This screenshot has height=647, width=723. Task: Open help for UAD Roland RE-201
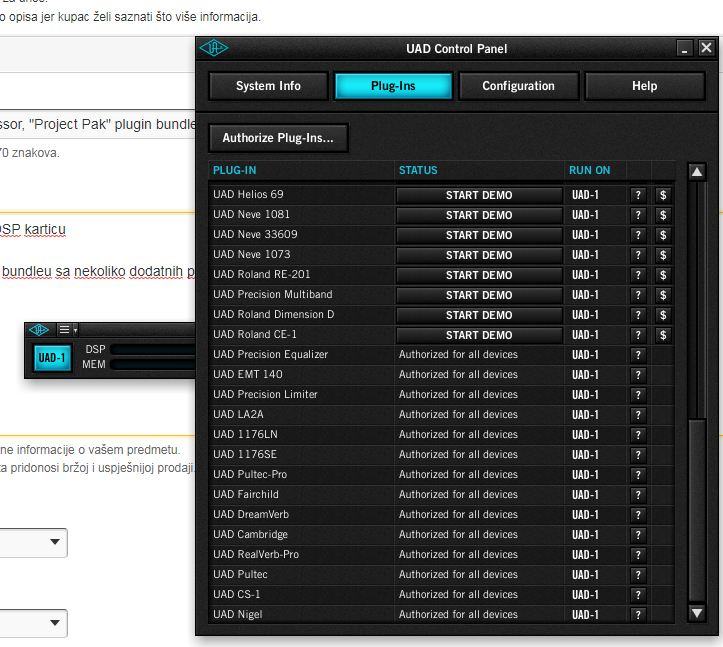pyautogui.click(x=638, y=275)
